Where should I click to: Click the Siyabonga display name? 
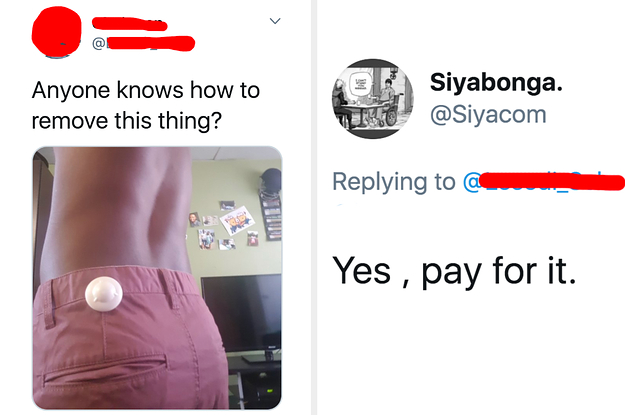(496, 83)
